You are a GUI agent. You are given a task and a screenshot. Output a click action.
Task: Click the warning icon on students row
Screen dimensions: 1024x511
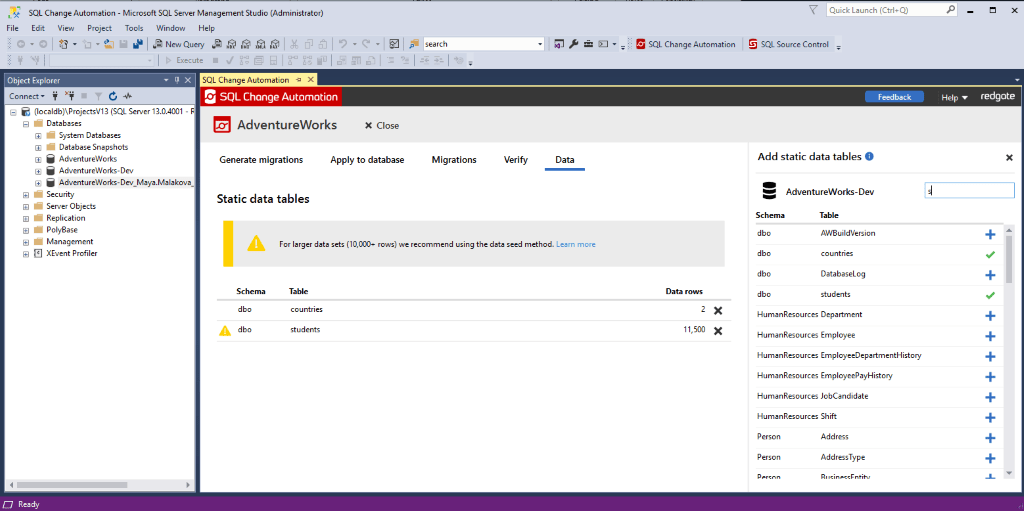pos(225,330)
